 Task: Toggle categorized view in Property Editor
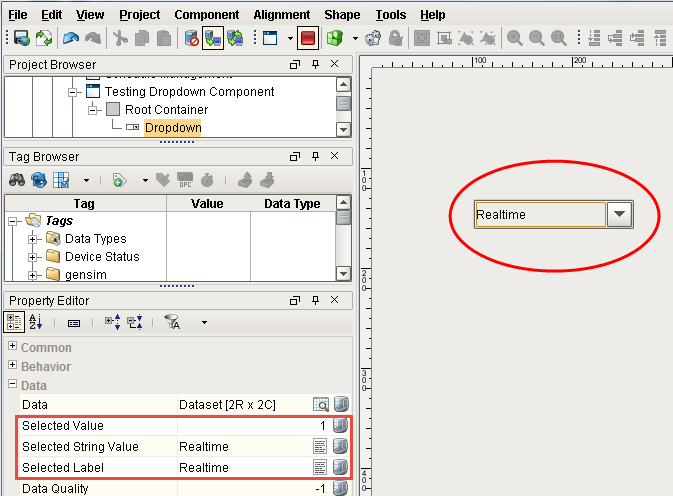[14, 322]
